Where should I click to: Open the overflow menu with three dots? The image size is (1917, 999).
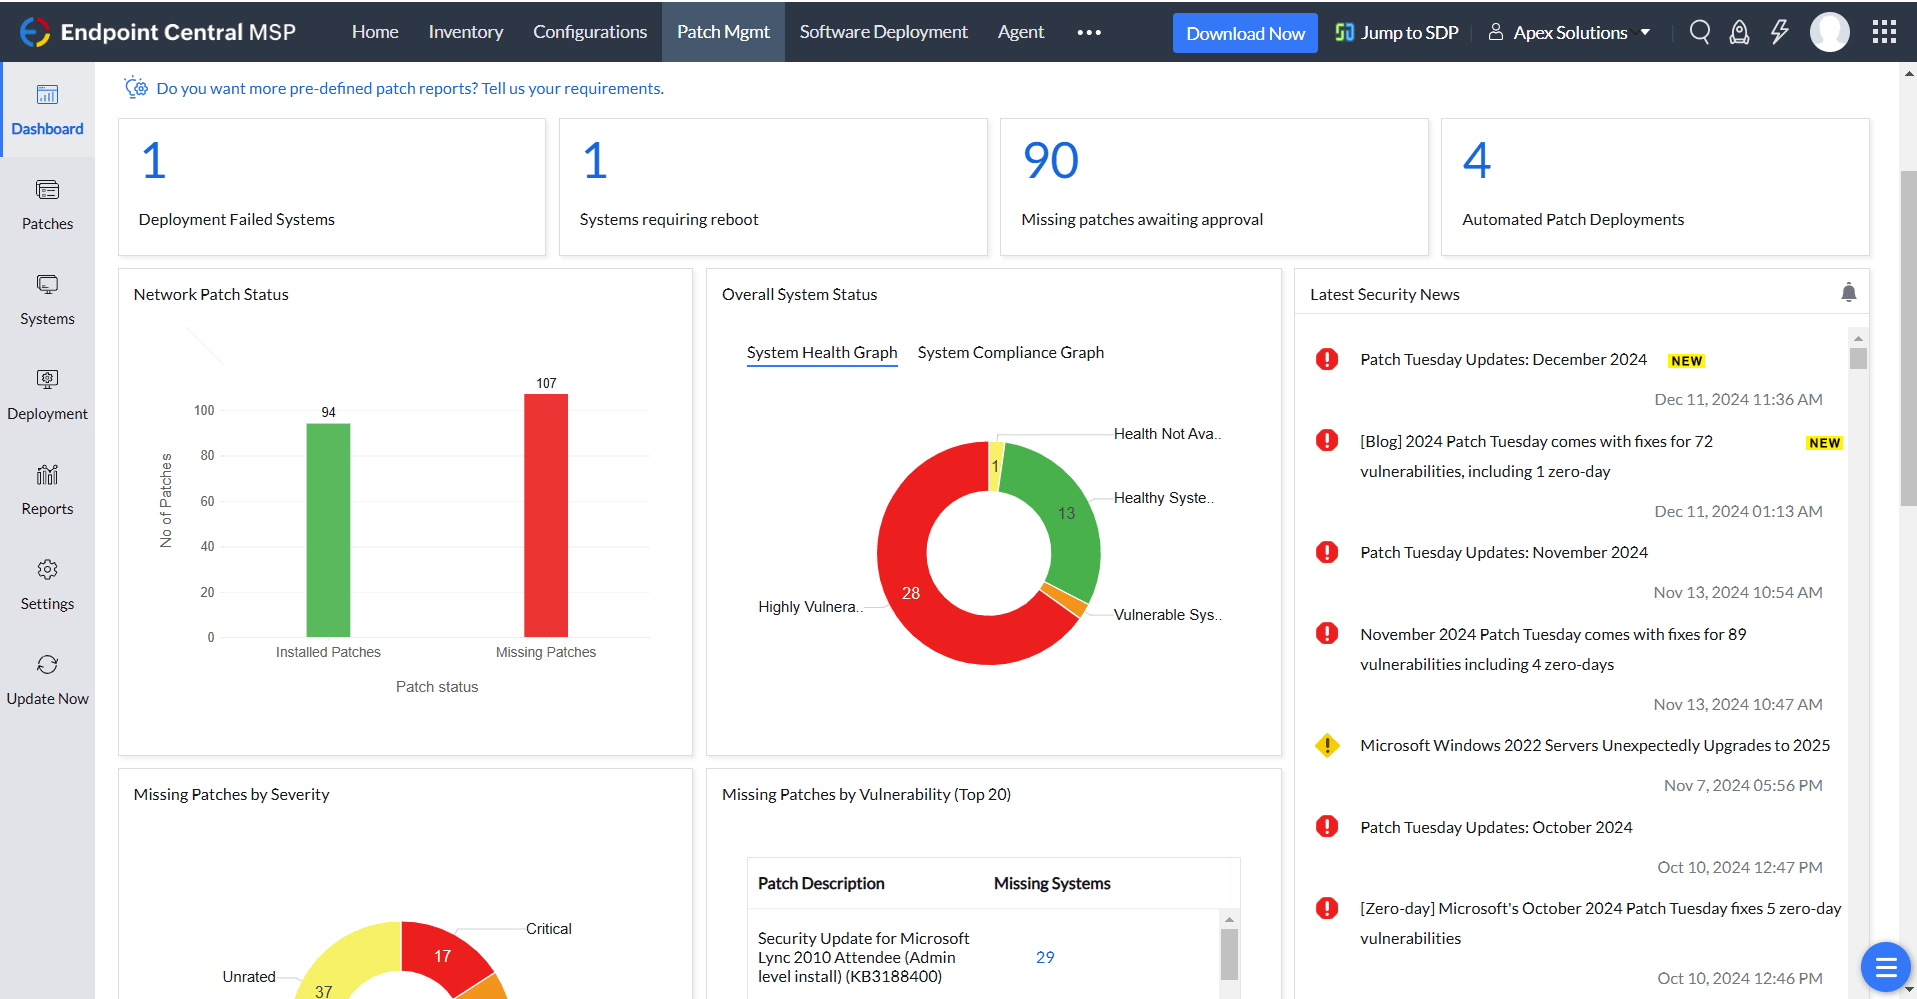[1088, 32]
